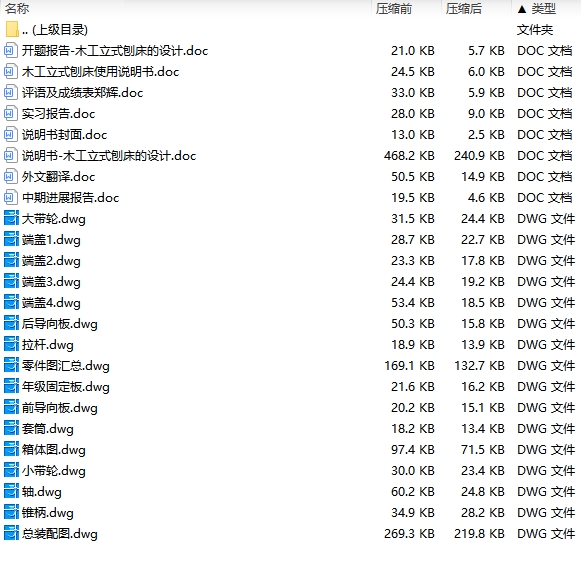Click file name 端盖4.dwg
This screenshot has height=567, width=581.
click(x=51, y=303)
